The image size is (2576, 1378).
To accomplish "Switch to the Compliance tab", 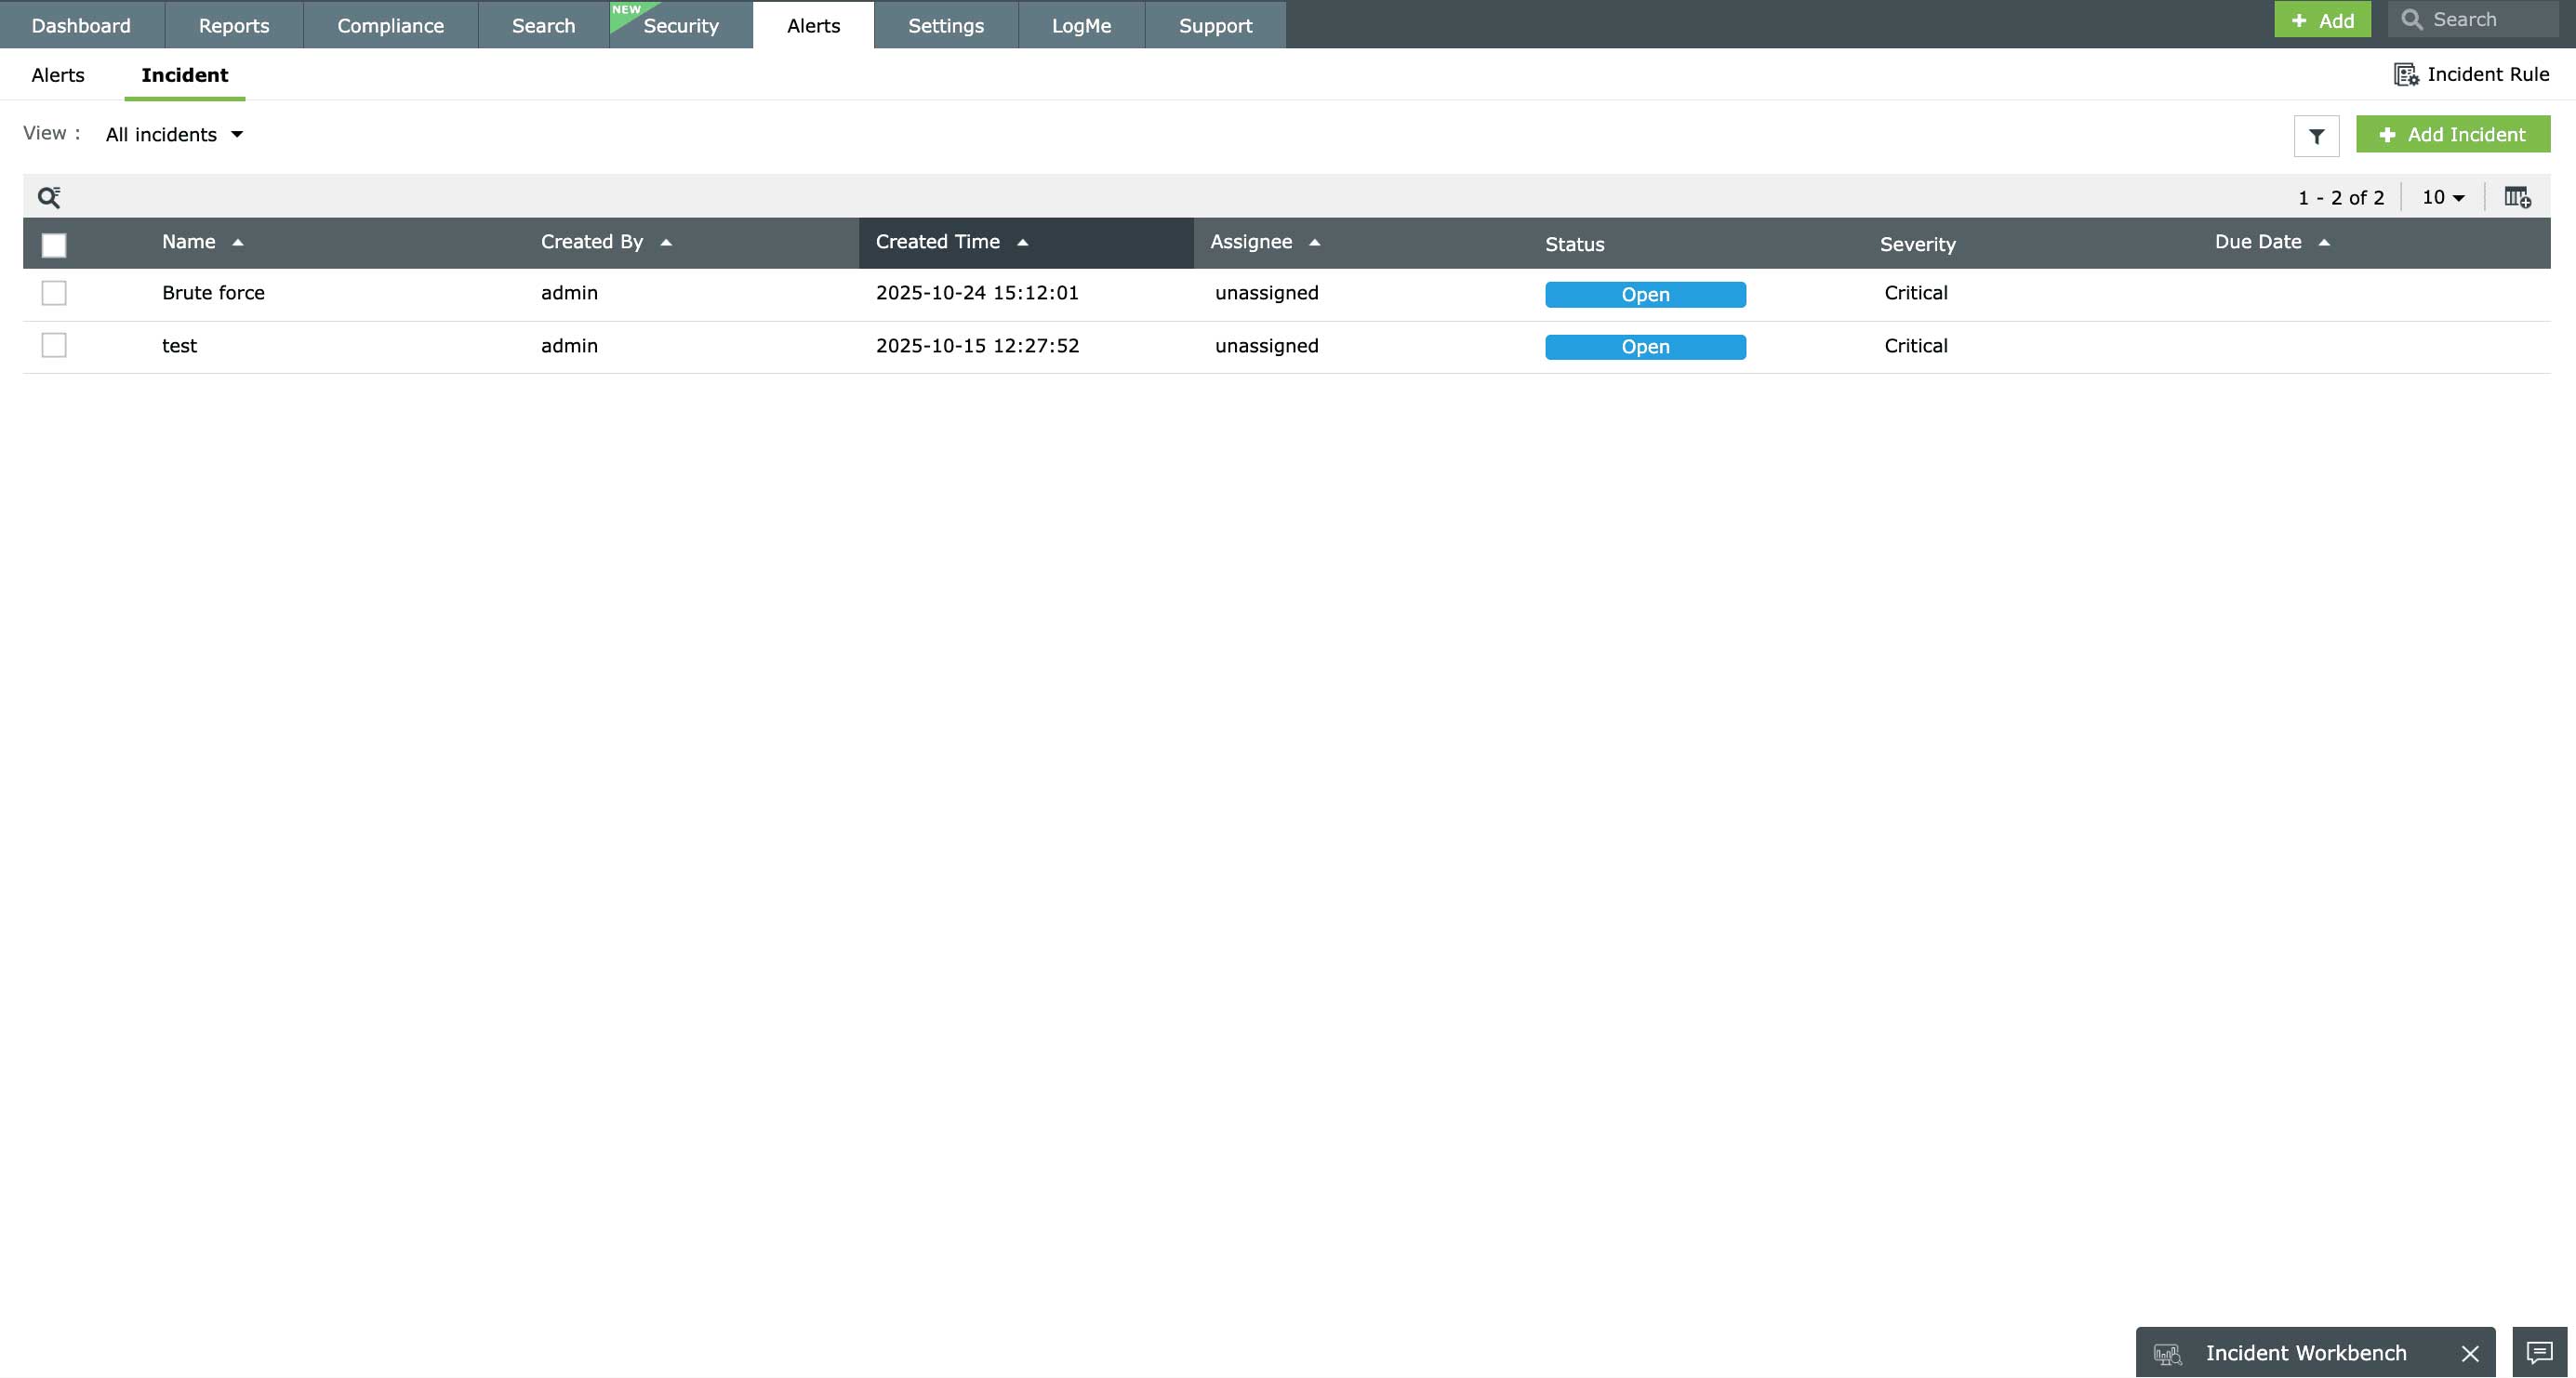I will (x=390, y=25).
